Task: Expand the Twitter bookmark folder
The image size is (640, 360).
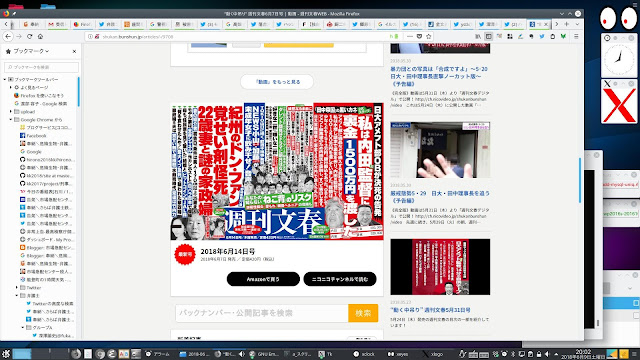Action: coord(17,288)
